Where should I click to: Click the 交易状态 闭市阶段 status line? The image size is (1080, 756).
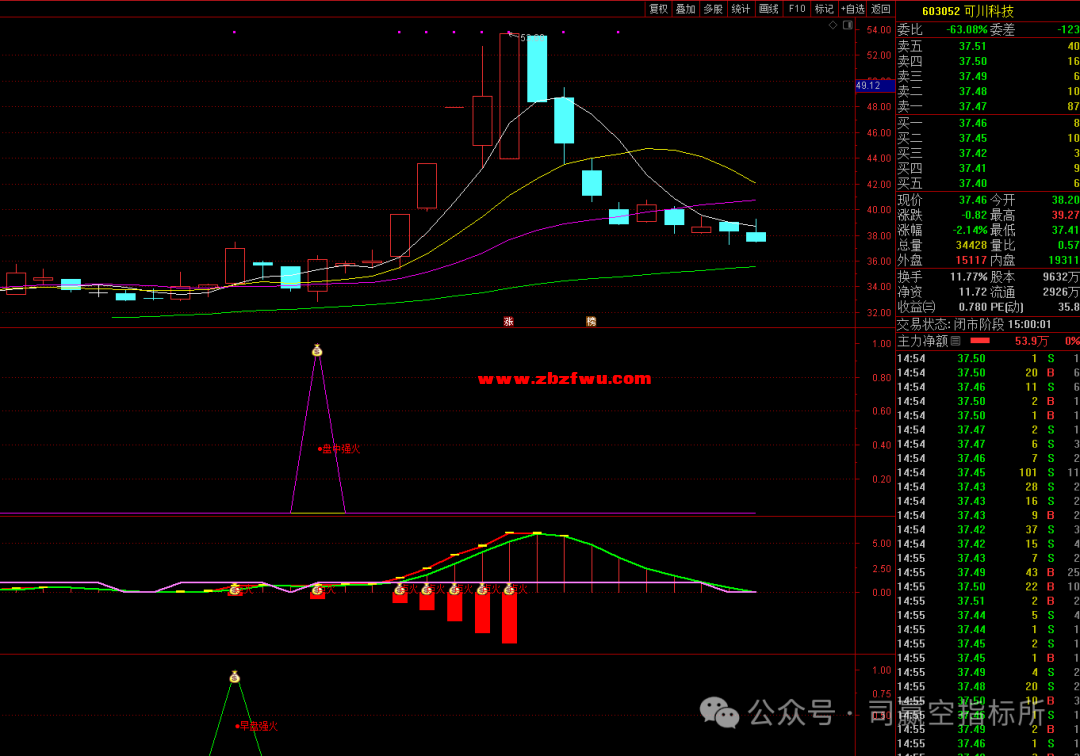click(974, 324)
